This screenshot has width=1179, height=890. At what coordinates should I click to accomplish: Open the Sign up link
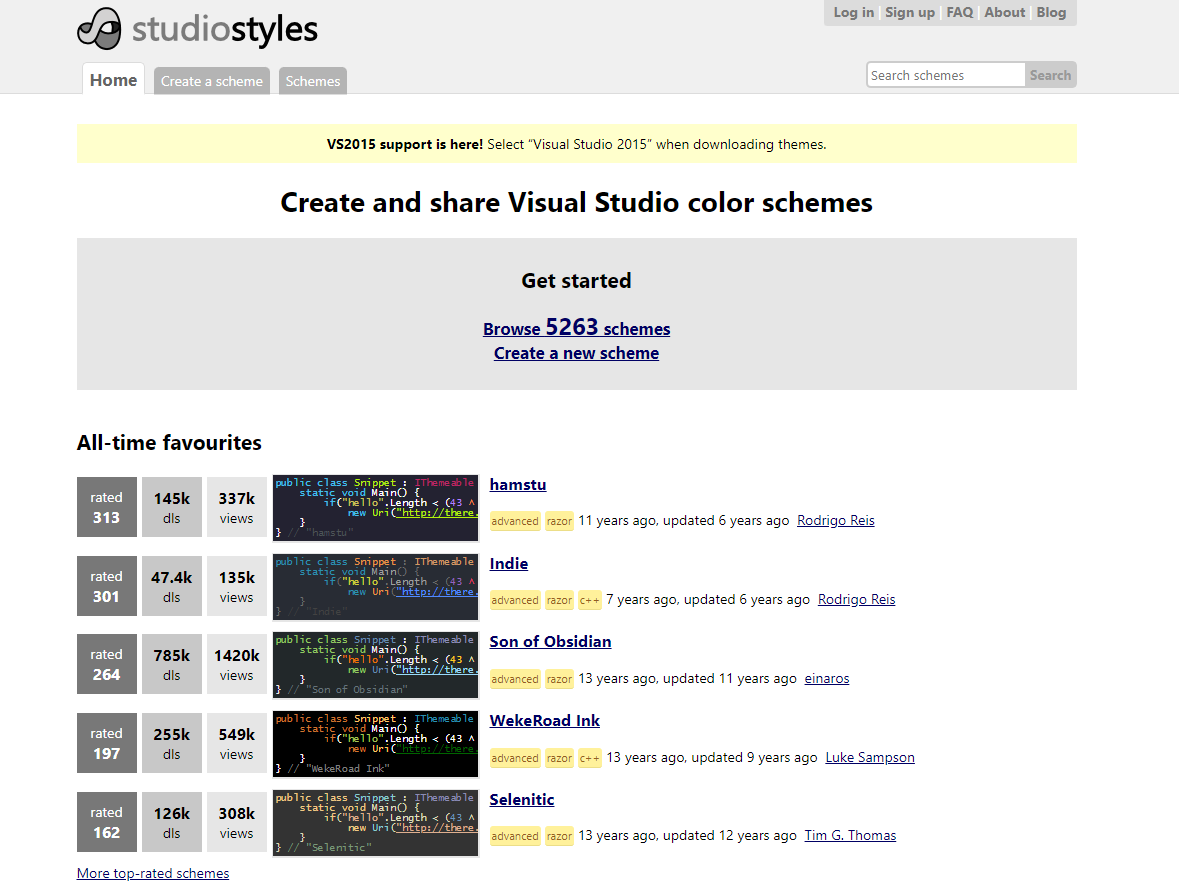pyautogui.click(x=910, y=12)
